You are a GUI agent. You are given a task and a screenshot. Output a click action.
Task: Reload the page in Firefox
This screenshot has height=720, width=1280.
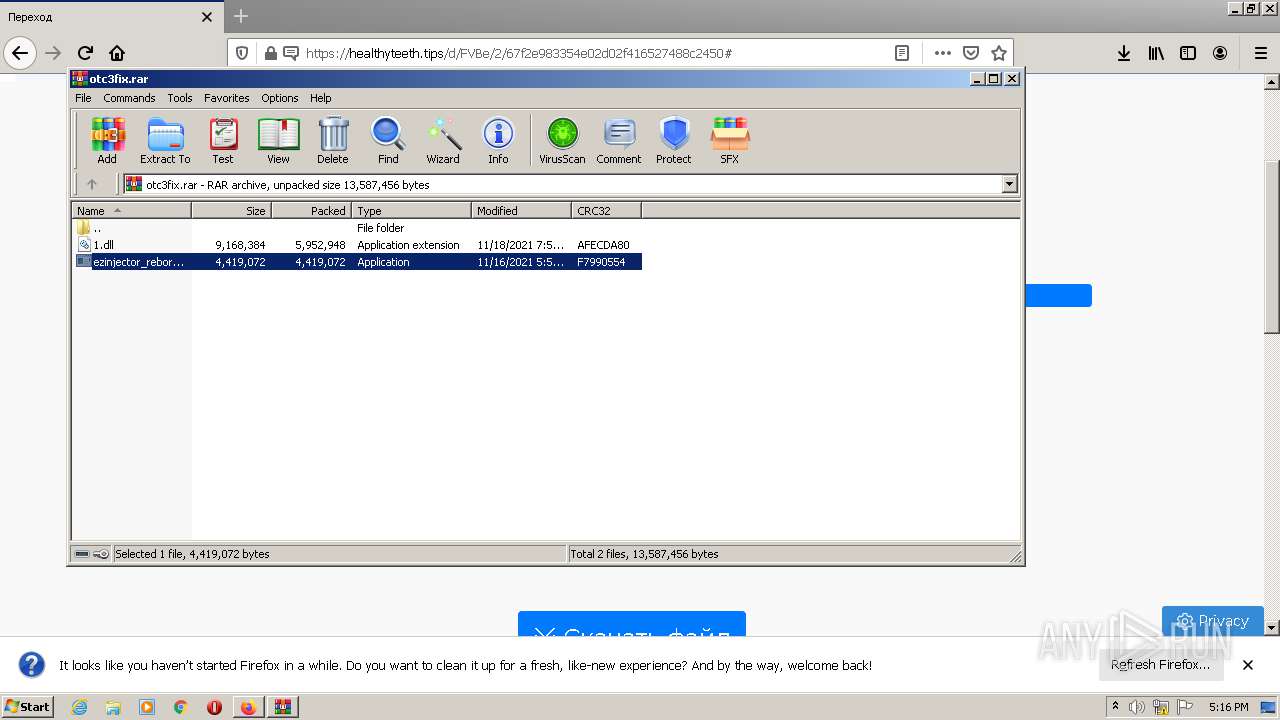pyautogui.click(x=85, y=53)
